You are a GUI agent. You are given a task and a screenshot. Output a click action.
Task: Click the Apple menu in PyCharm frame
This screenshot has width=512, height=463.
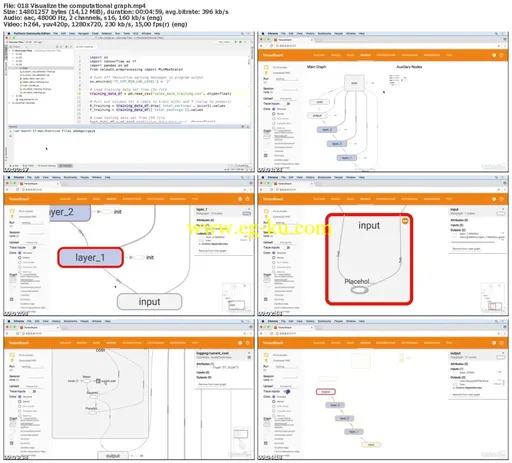coord(9,34)
